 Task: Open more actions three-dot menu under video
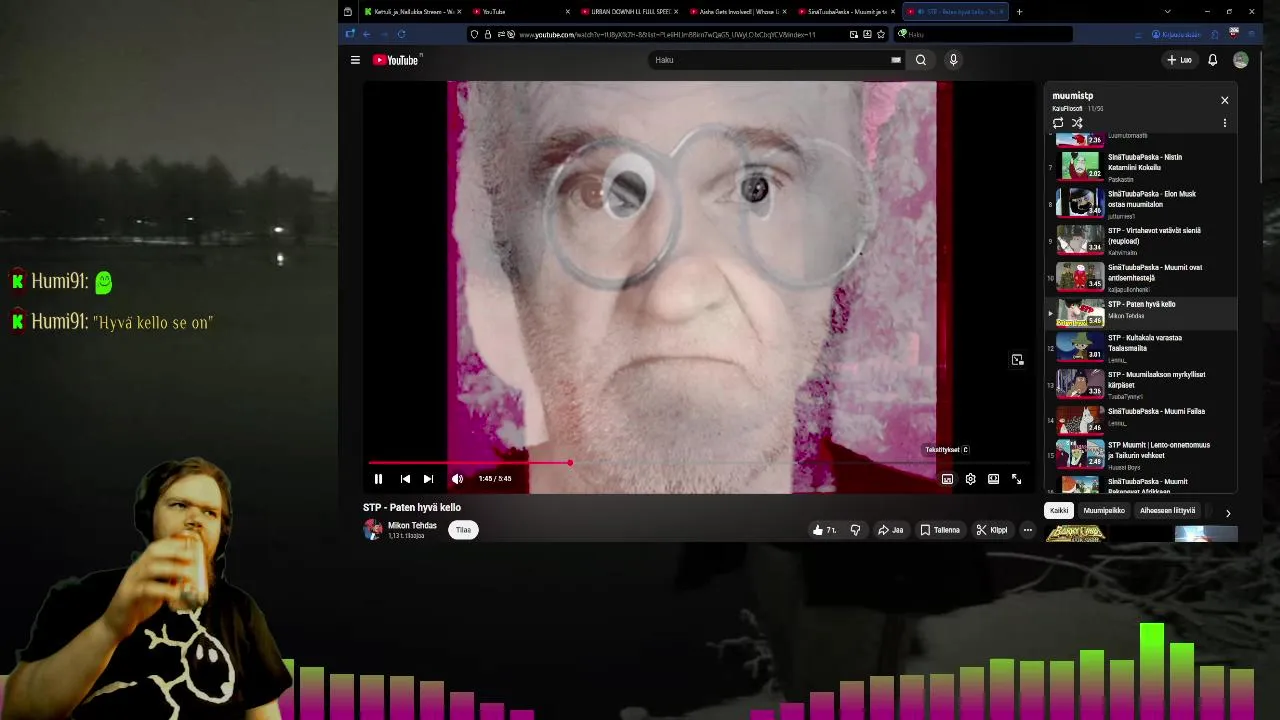(x=1027, y=530)
